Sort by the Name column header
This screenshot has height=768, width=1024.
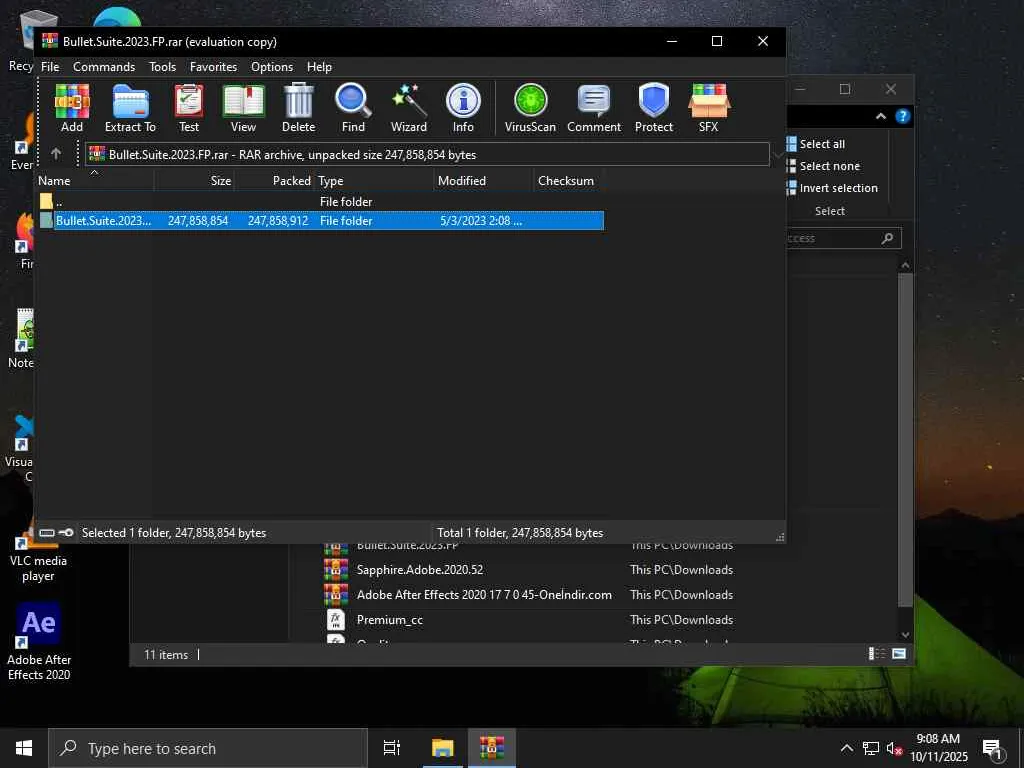click(94, 181)
